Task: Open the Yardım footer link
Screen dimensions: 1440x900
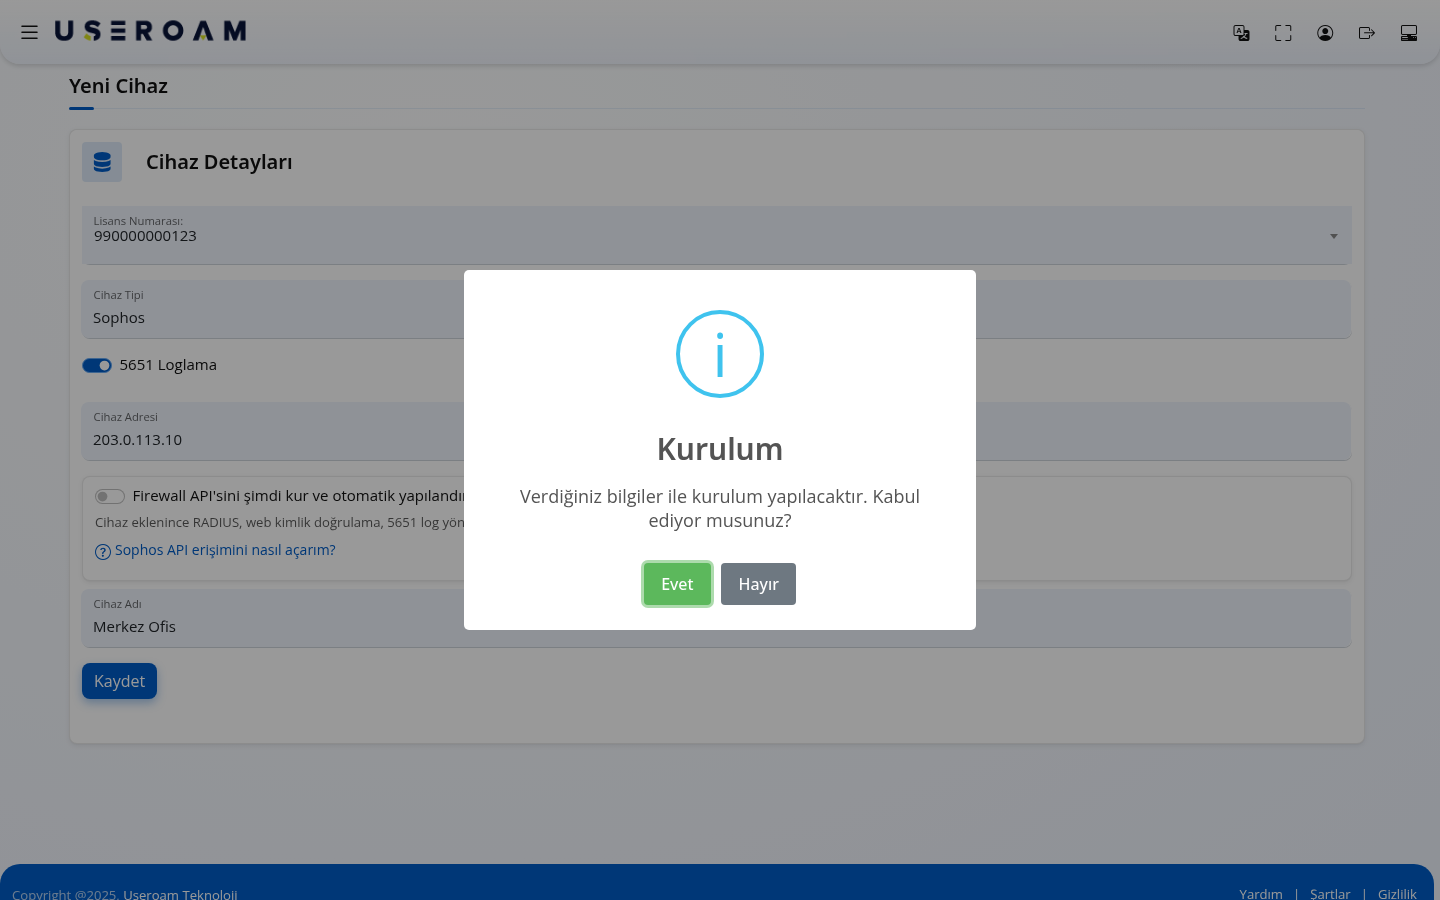Action: [1261, 893]
